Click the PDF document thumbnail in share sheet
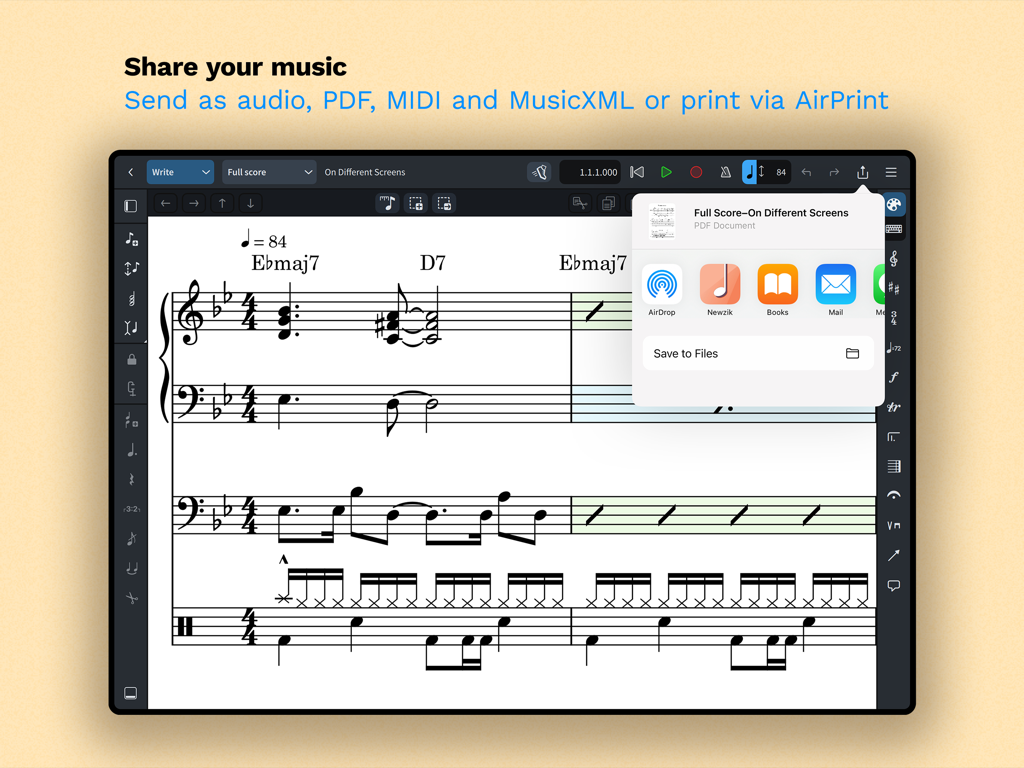The height and width of the screenshot is (768, 1024). click(x=662, y=220)
